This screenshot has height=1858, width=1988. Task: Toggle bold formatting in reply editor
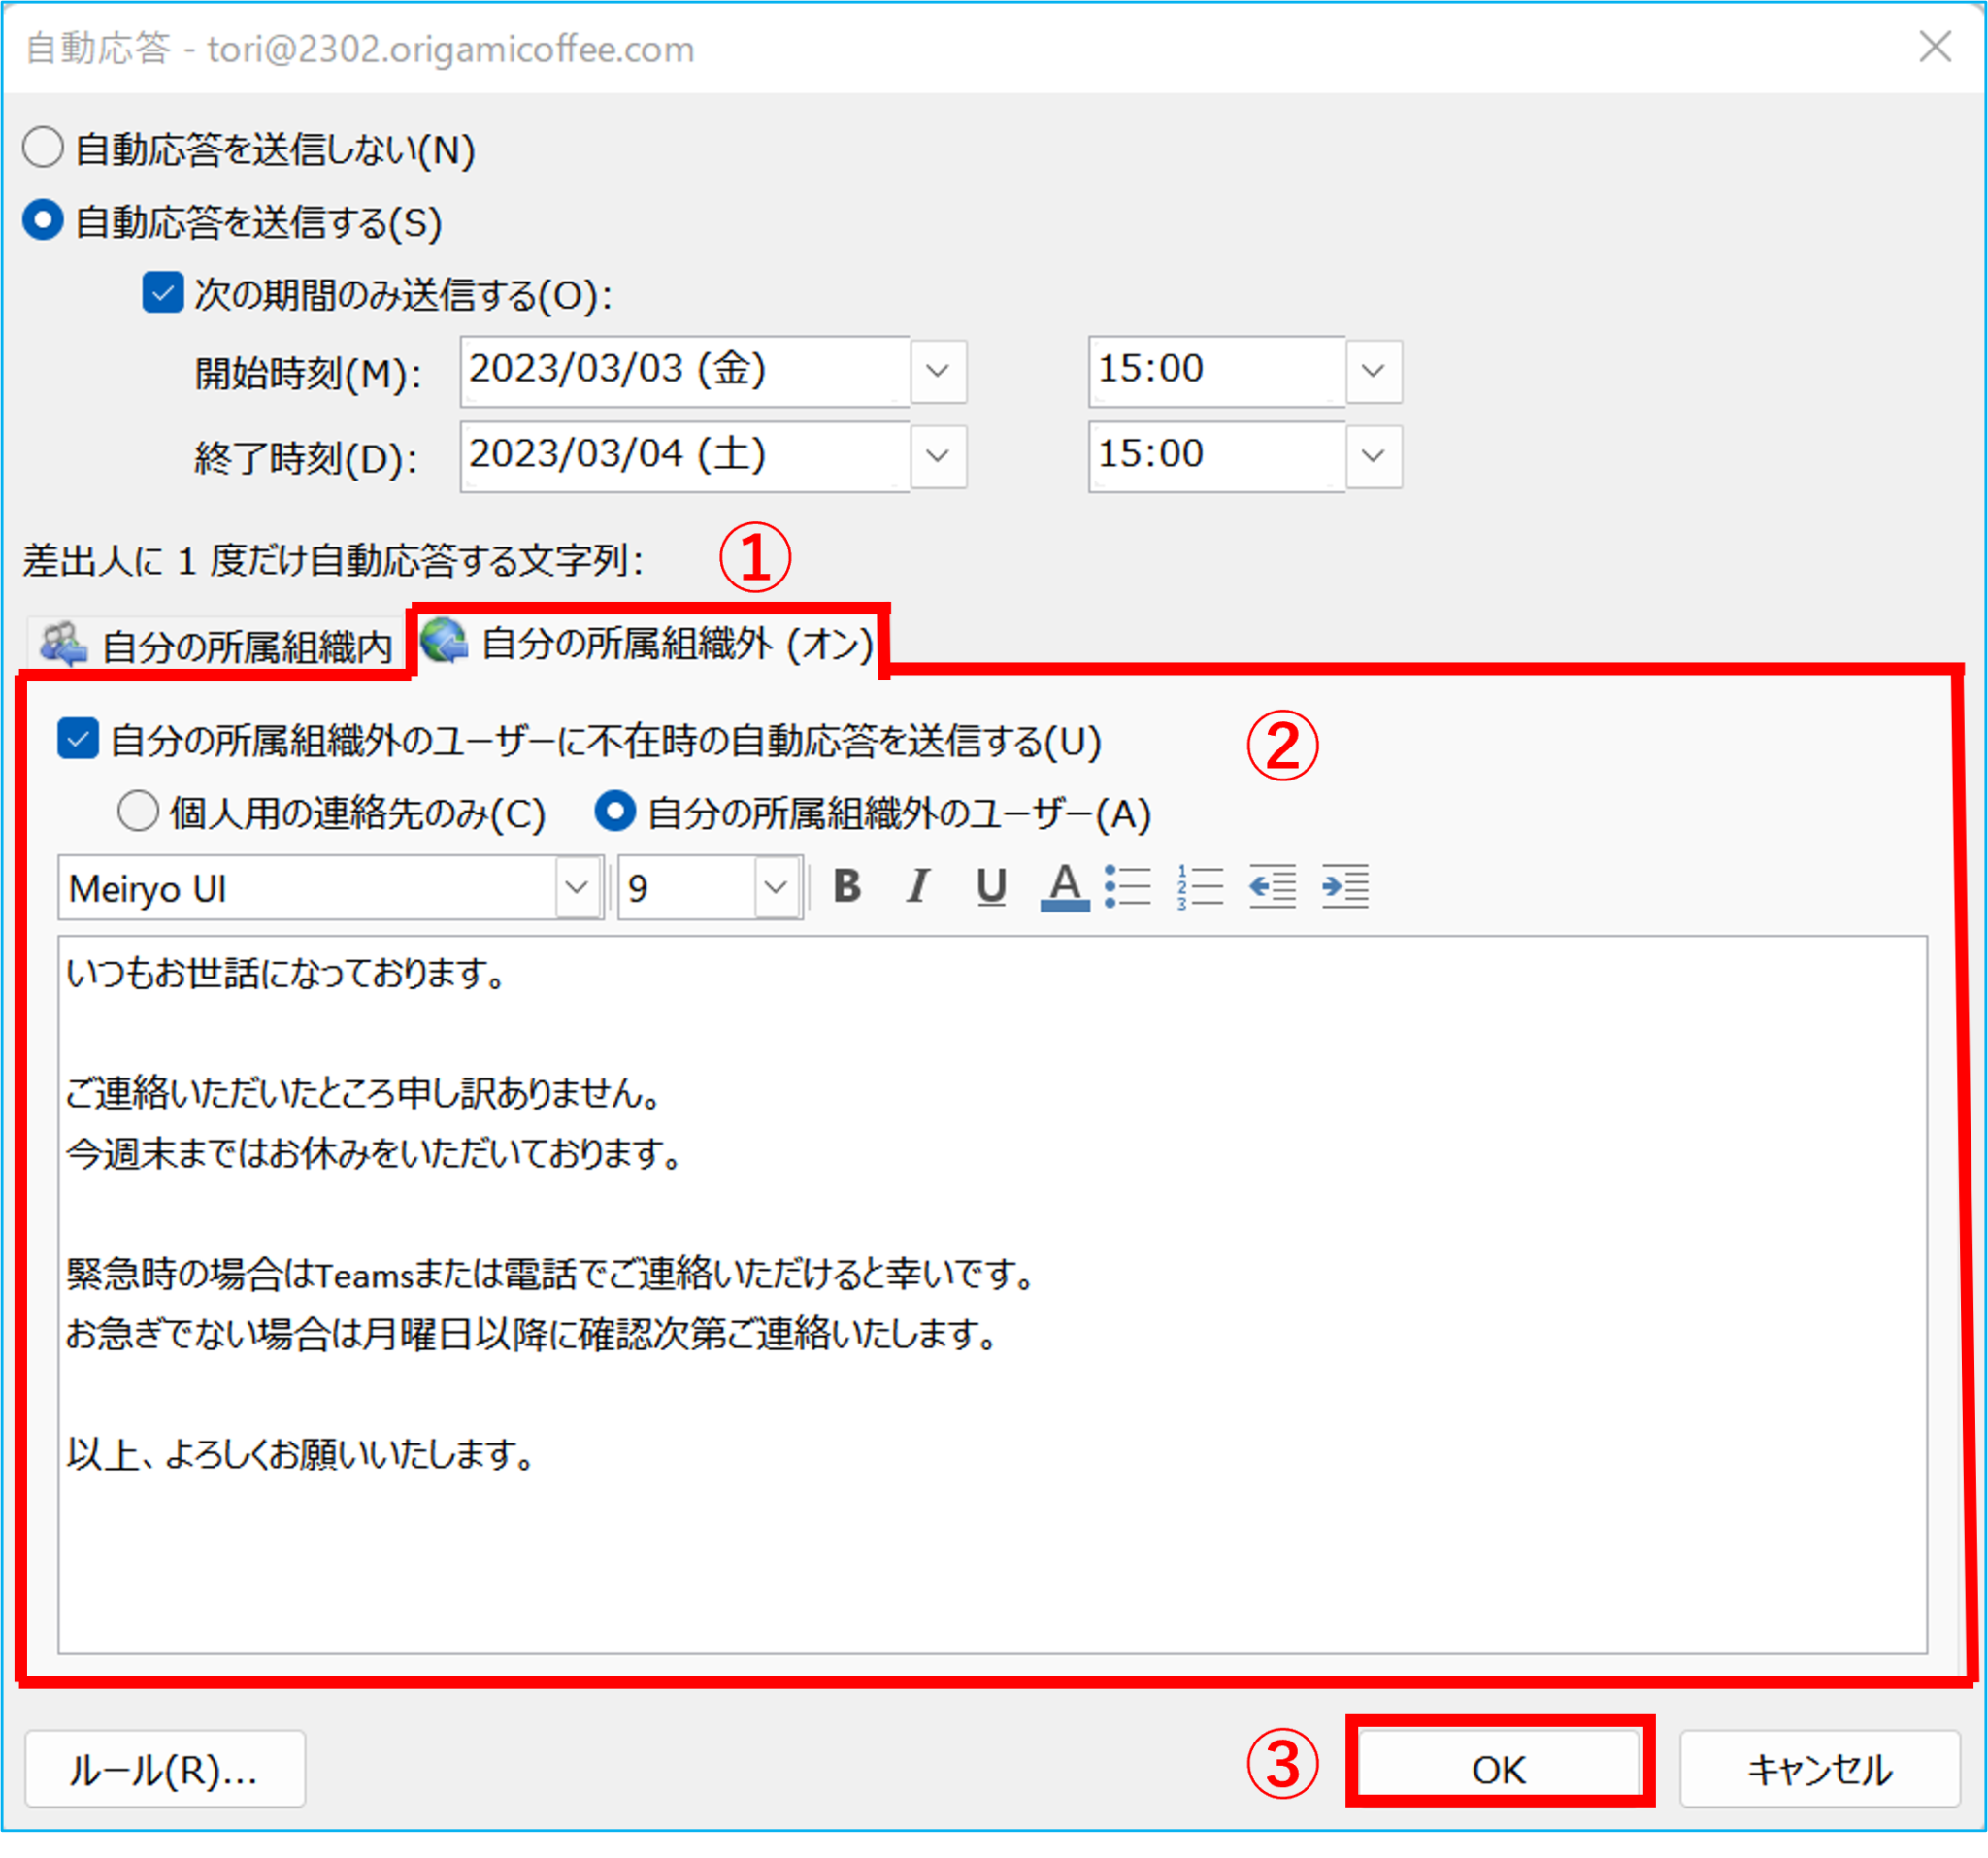tap(847, 886)
